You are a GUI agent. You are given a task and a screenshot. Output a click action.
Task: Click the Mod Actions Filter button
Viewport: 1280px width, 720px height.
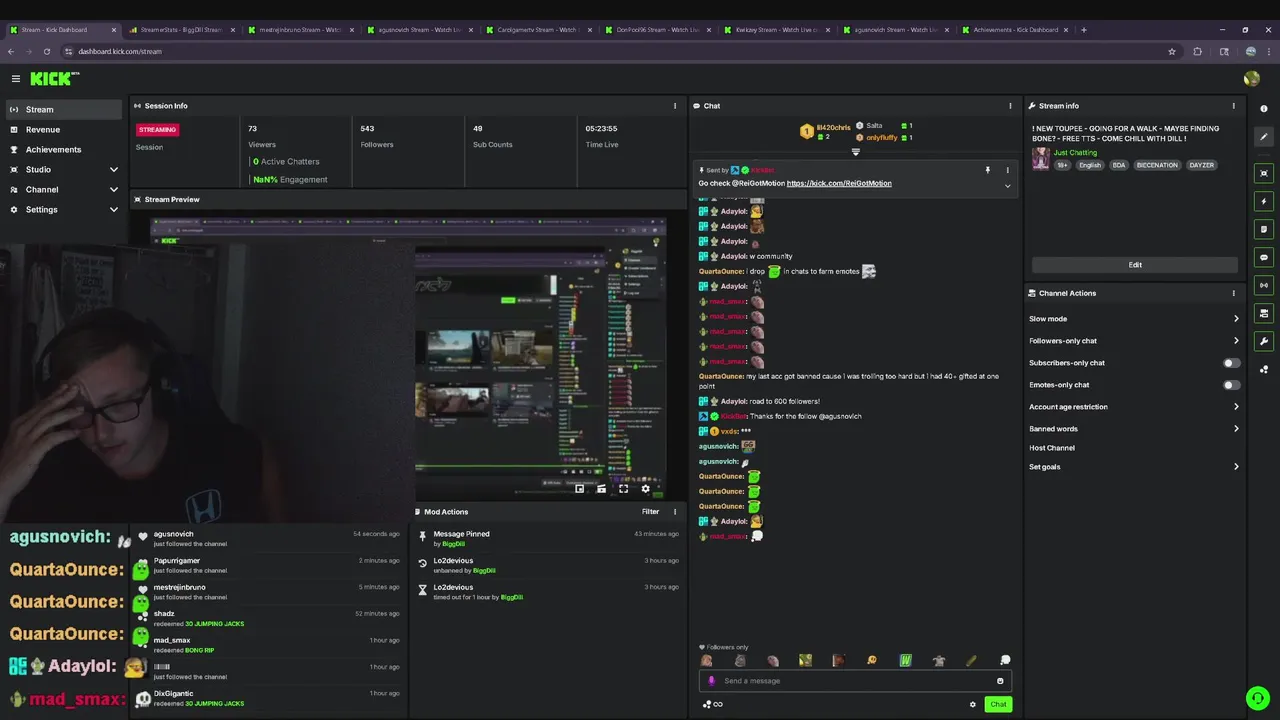click(650, 512)
